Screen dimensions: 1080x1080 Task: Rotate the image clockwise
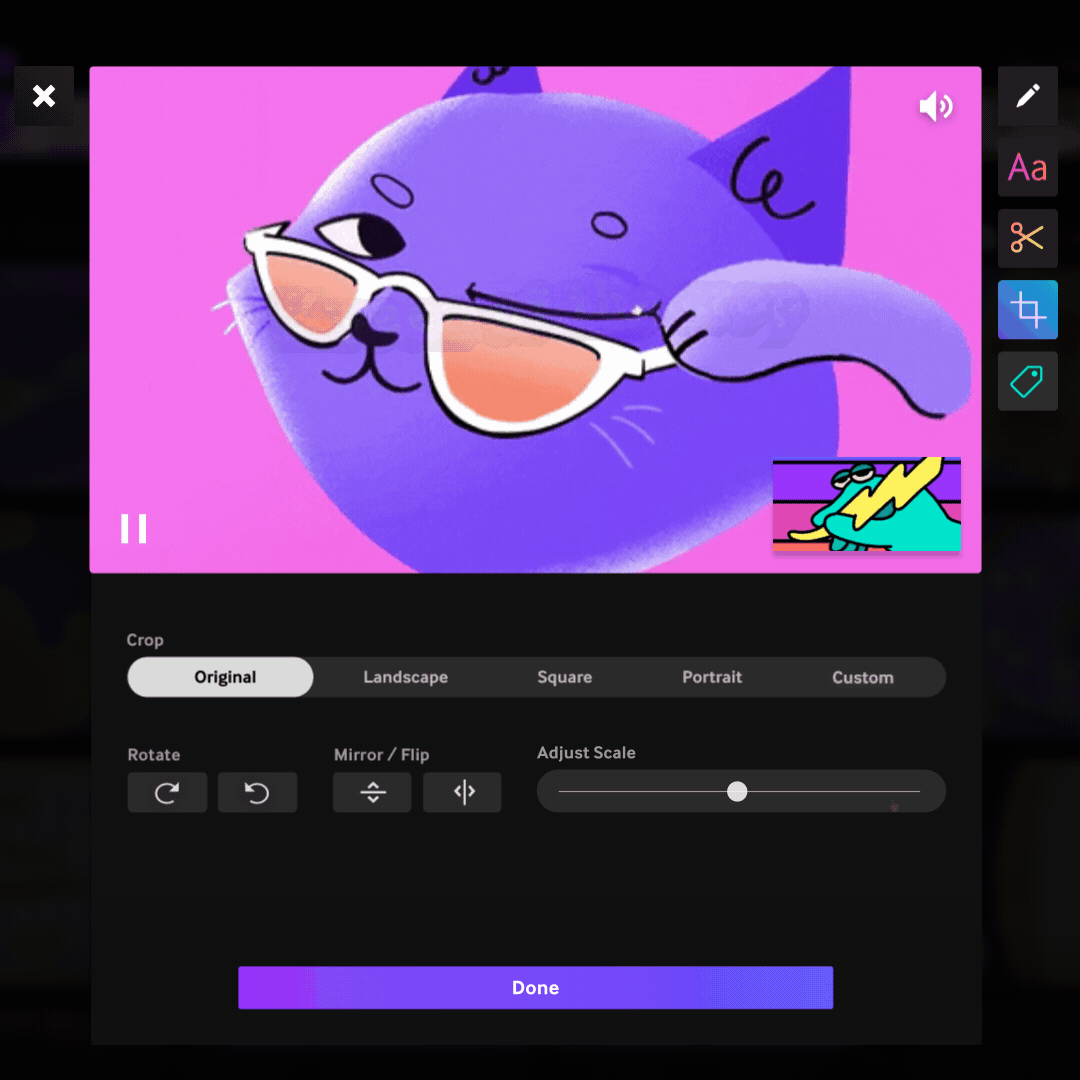click(167, 792)
